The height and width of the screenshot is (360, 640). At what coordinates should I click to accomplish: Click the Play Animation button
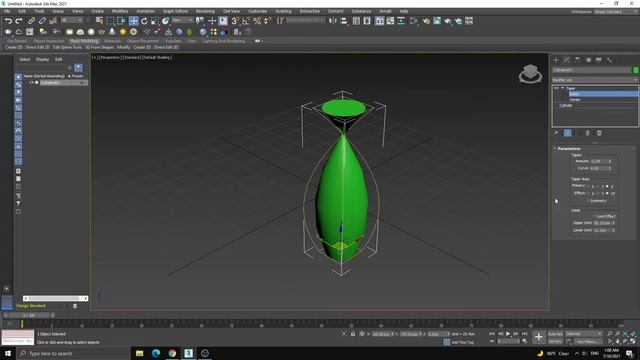pos(508,334)
